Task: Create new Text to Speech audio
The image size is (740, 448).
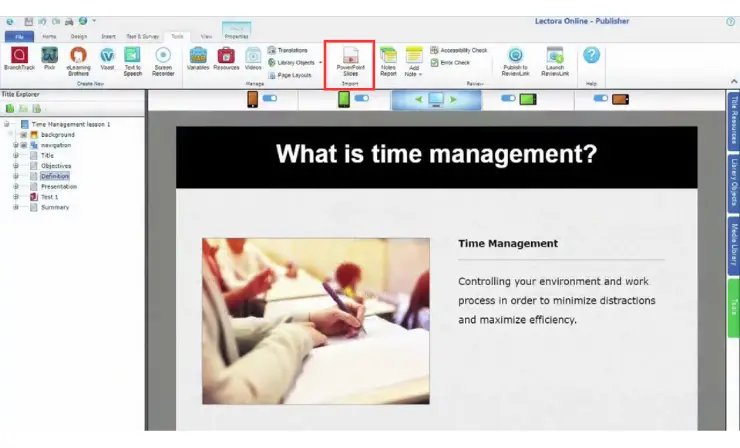Action: [x=133, y=61]
